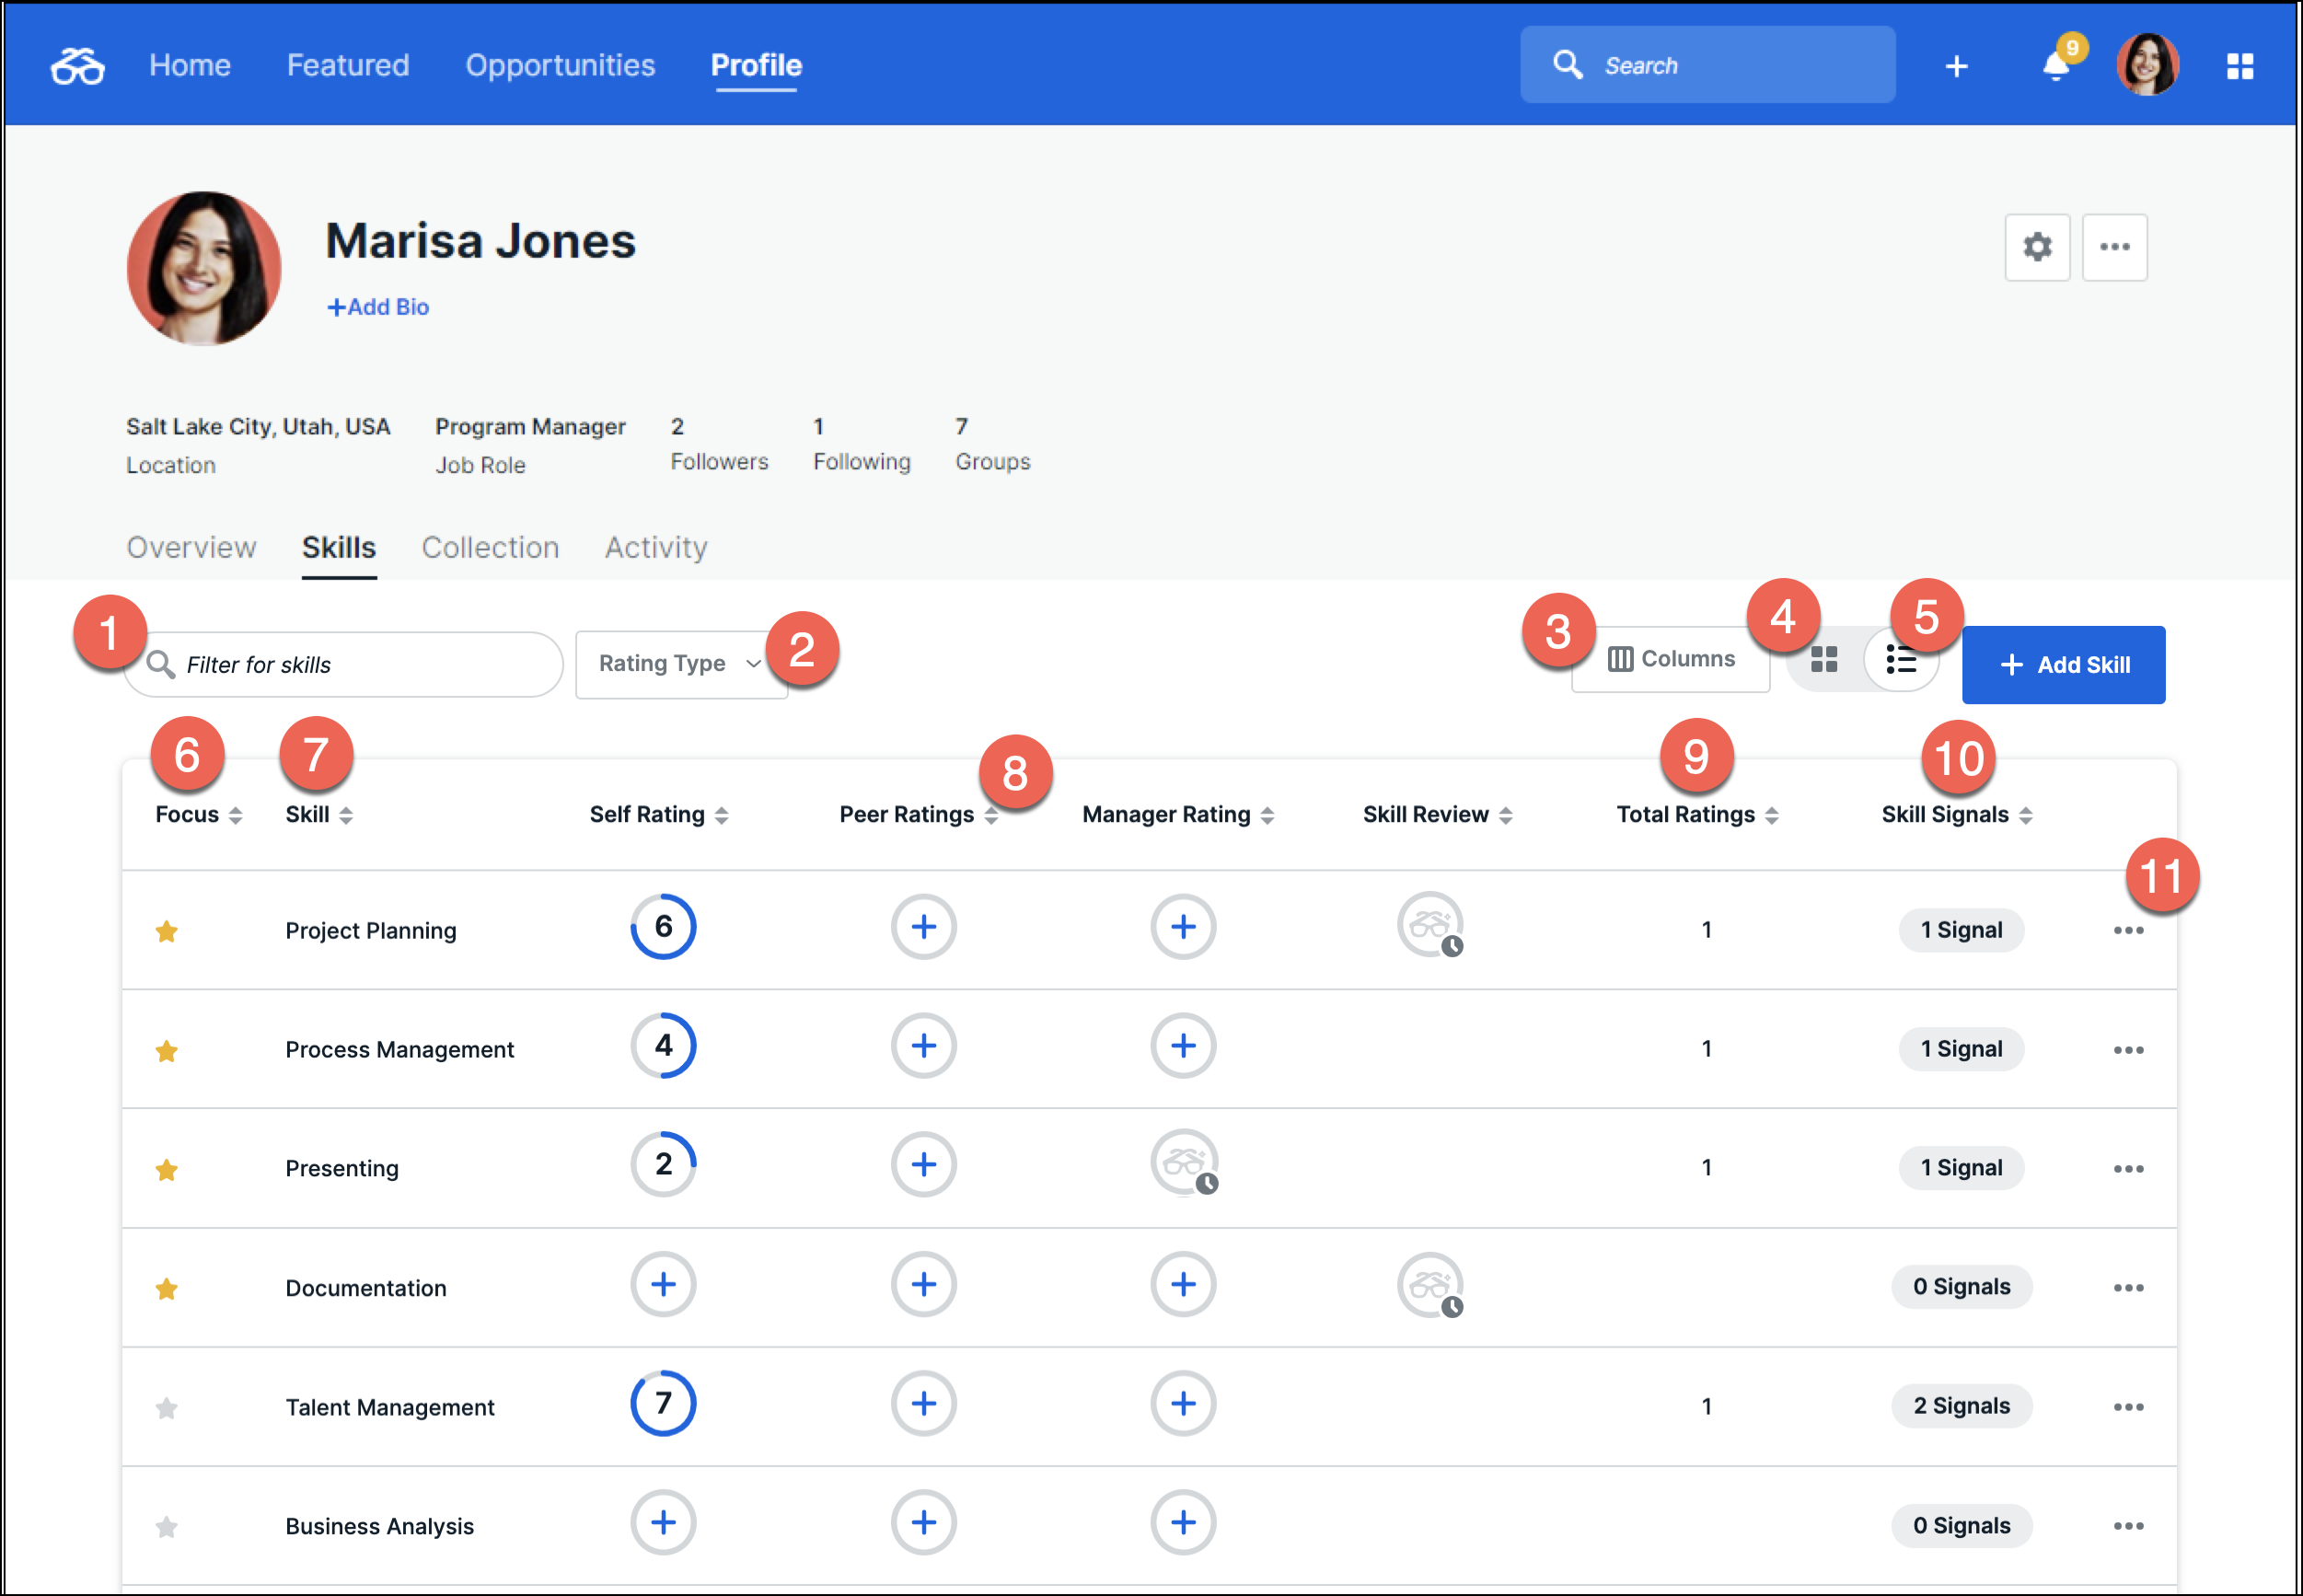2303x1596 pixels.
Task: Switch to the Collection tab
Action: 490,547
